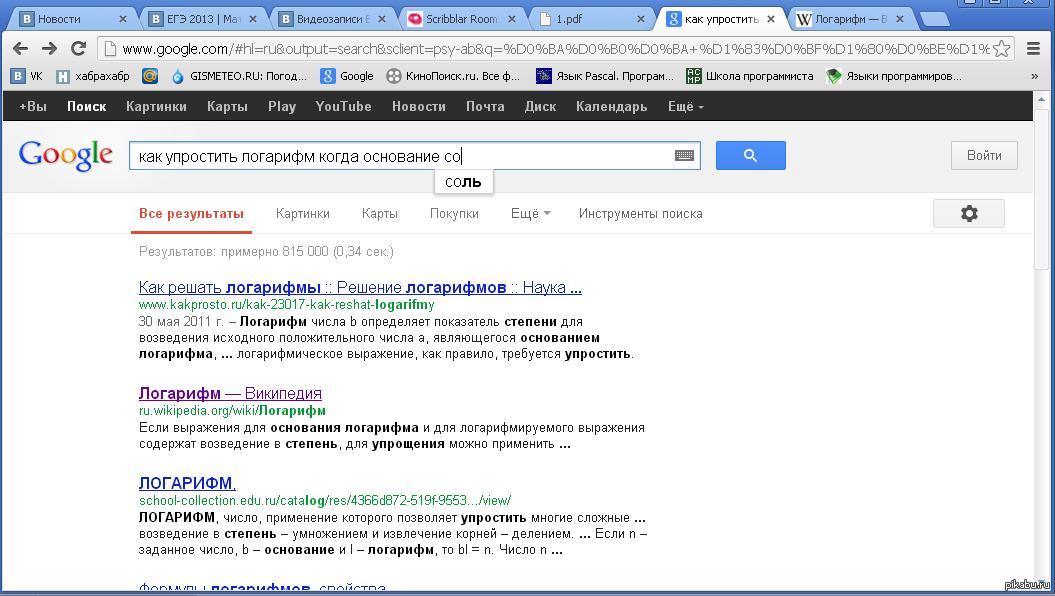Click the Google logo
Screen dimensions: 1055x596
pos(66,155)
